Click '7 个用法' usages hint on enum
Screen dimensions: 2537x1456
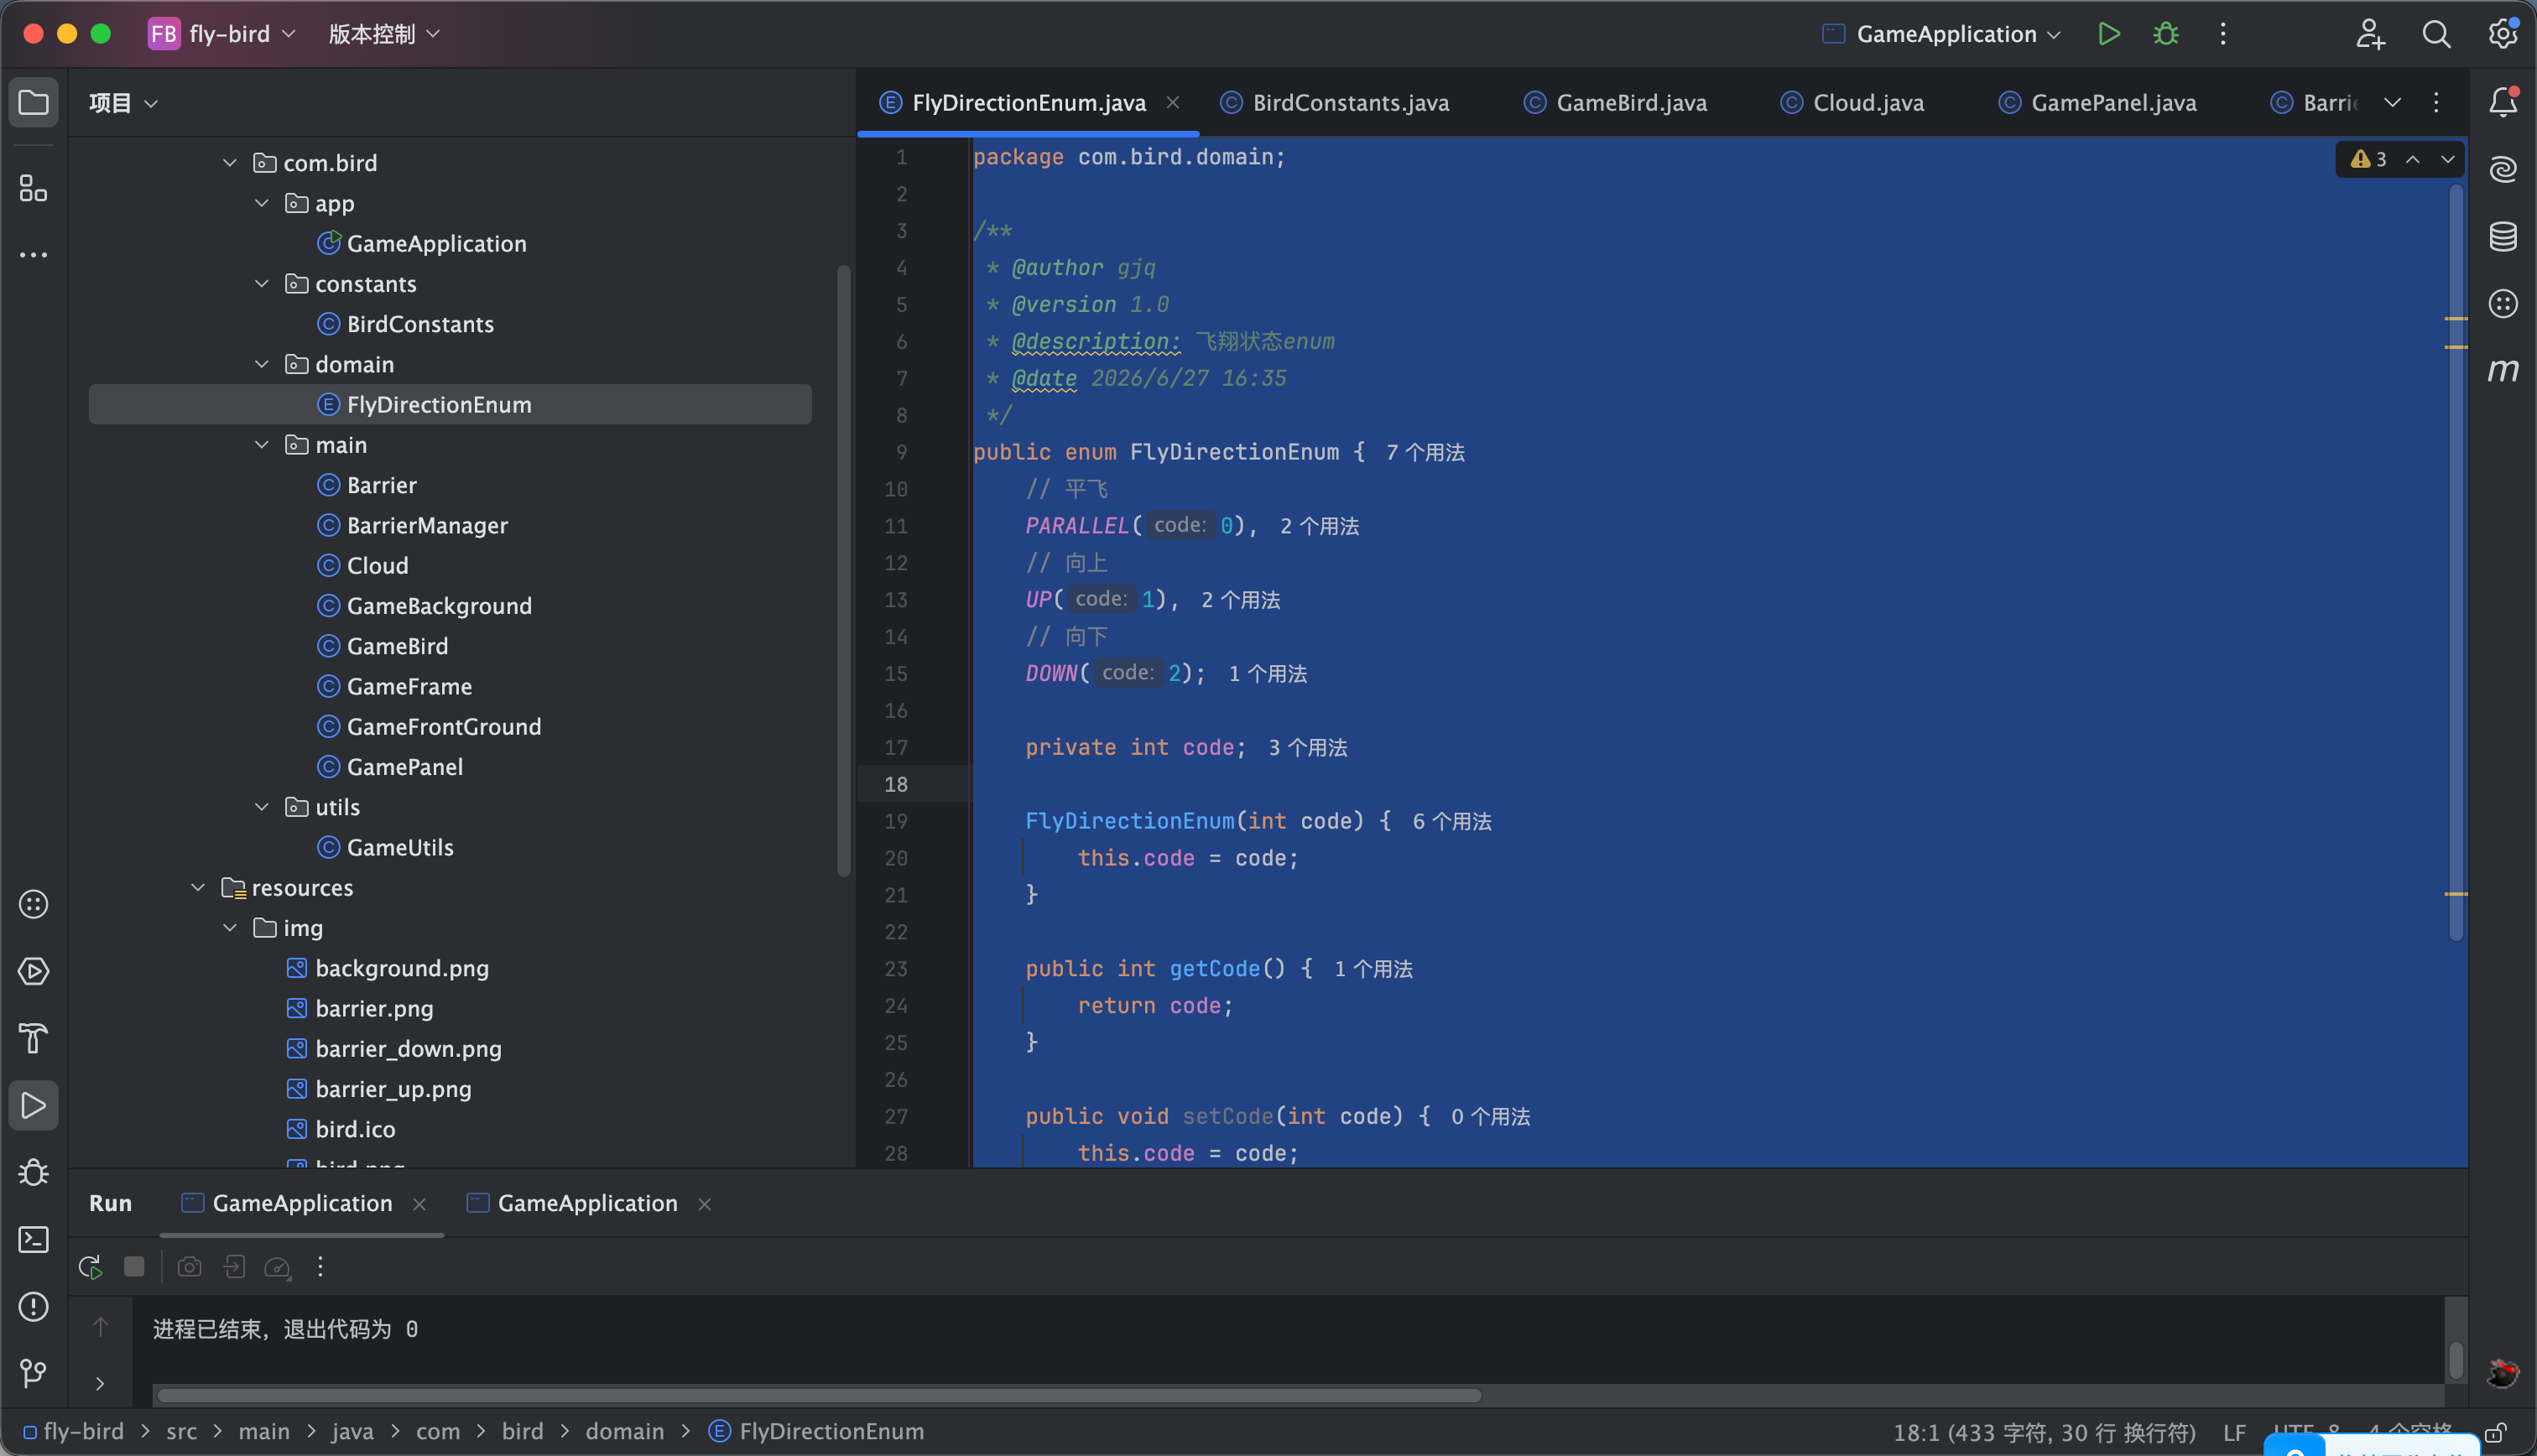point(1425,452)
